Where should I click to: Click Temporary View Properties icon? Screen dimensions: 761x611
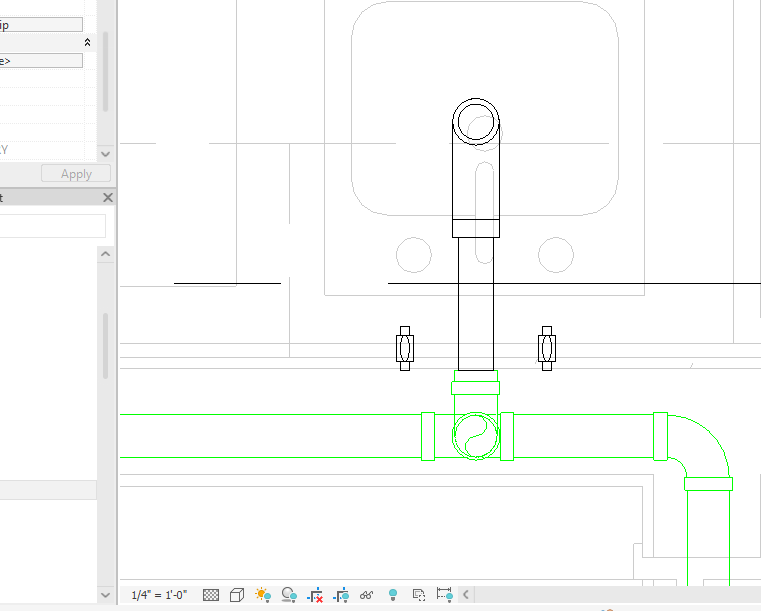[x=419, y=595]
